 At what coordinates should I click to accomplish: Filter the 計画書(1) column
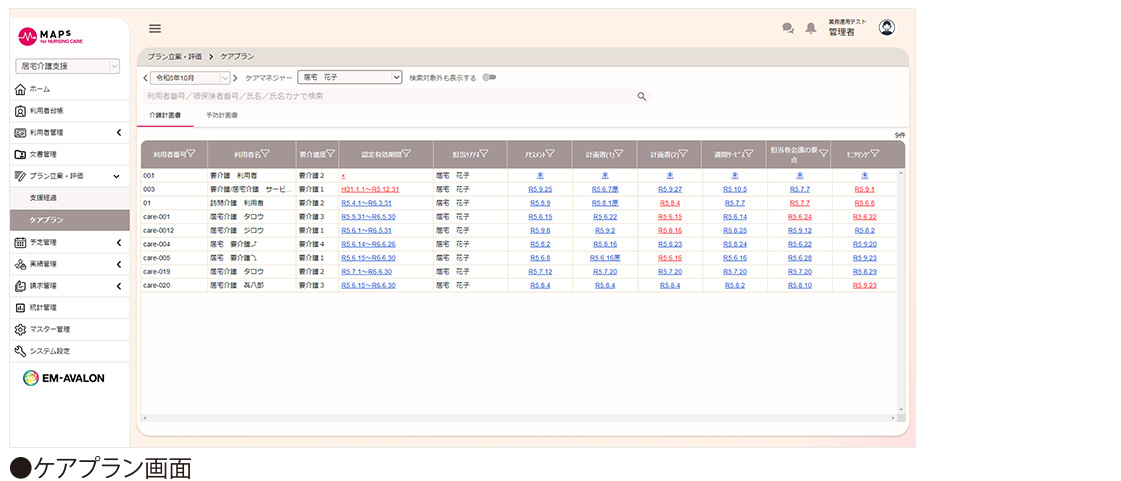(x=619, y=153)
